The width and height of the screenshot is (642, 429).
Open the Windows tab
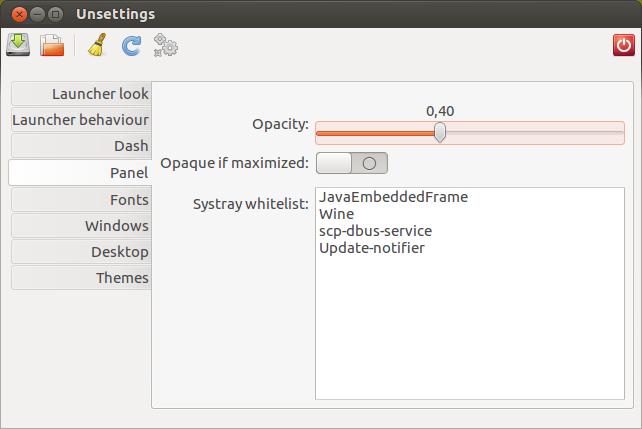pyautogui.click(x=81, y=226)
